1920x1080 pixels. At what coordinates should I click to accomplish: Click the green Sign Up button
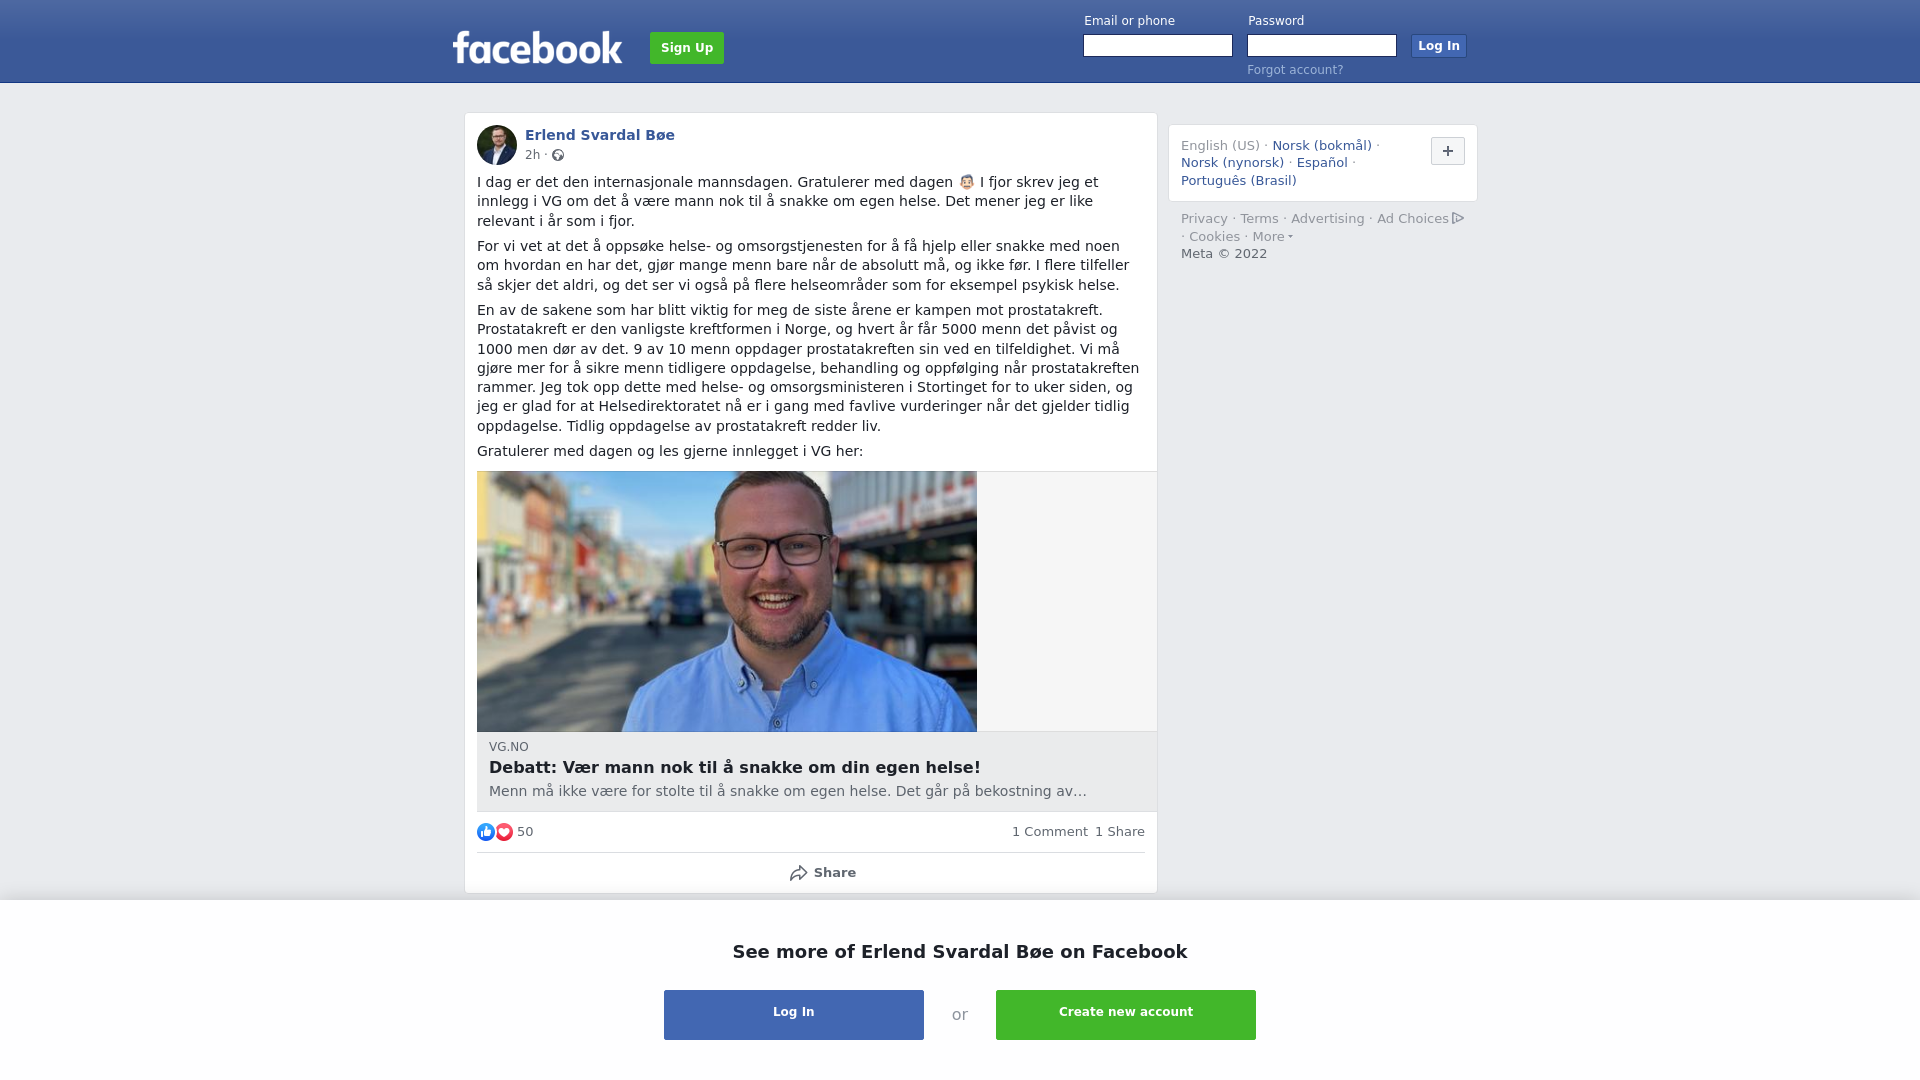coord(687,48)
